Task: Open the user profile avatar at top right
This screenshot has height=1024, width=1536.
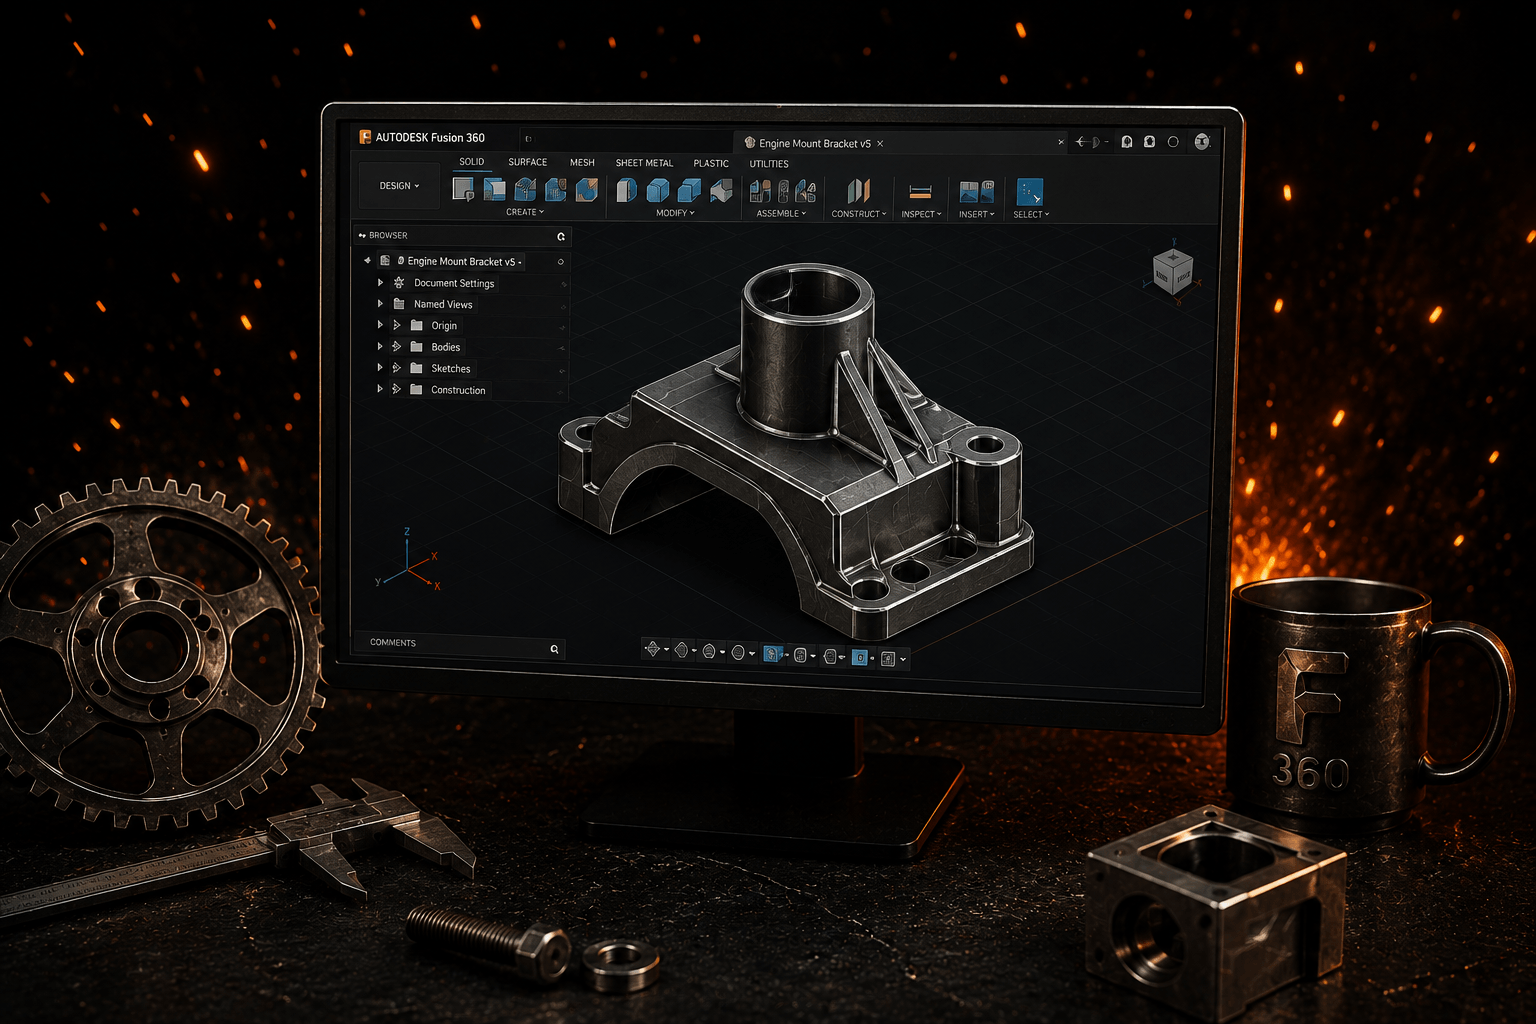Action: pyautogui.click(x=1203, y=142)
